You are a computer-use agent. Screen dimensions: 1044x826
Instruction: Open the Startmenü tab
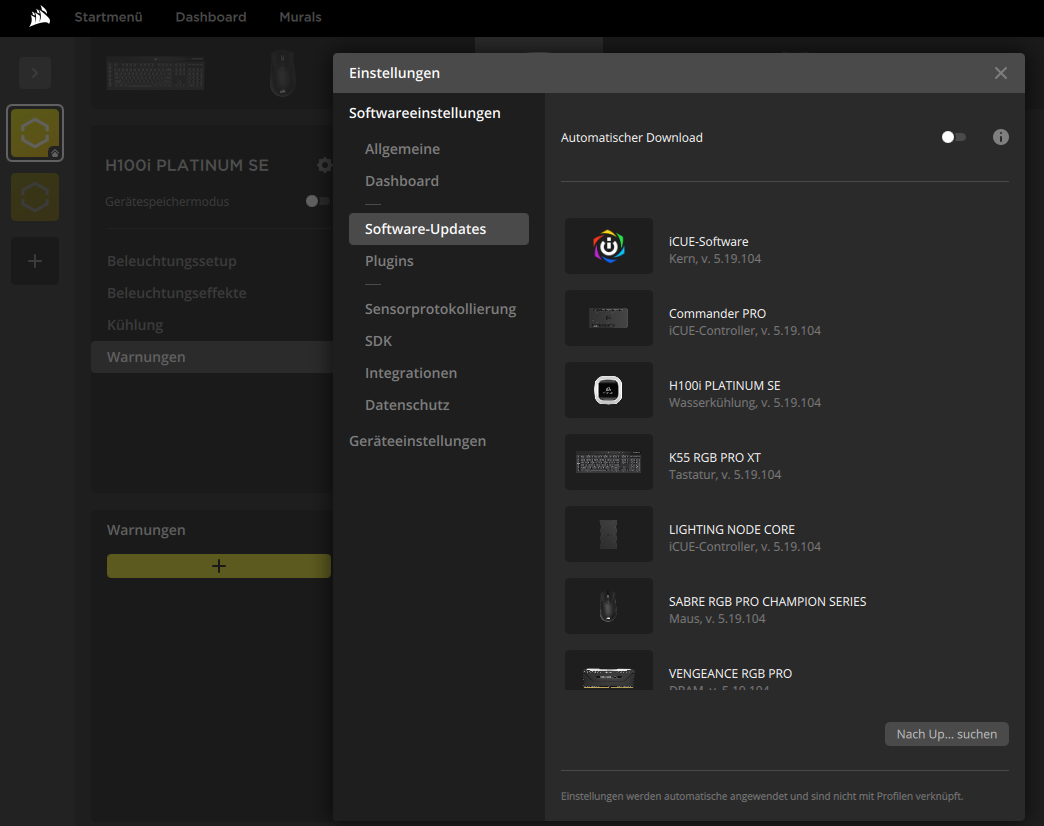coord(109,17)
